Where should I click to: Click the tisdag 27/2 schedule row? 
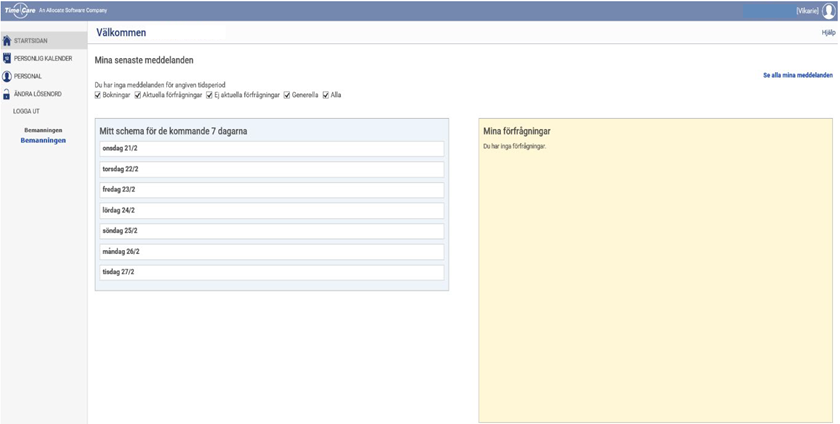(x=271, y=273)
